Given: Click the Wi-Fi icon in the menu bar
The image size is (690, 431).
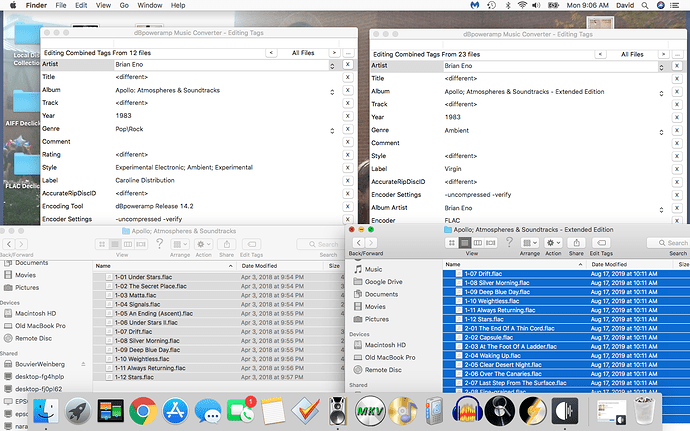Looking at the screenshot, I should tap(522, 5).
